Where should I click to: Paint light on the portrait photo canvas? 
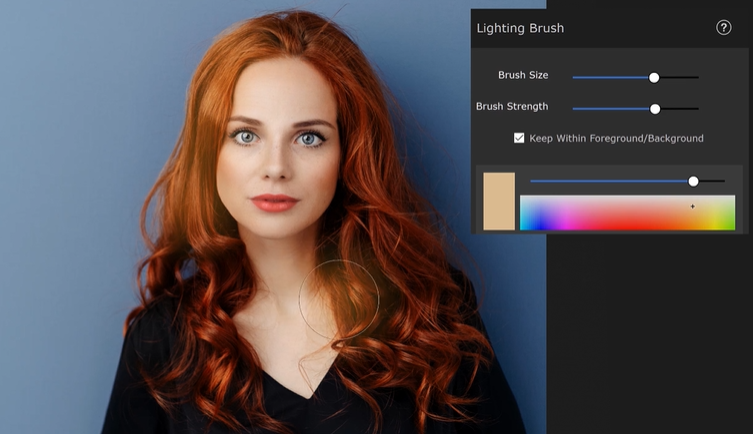pyautogui.click(x=273, y=217)
